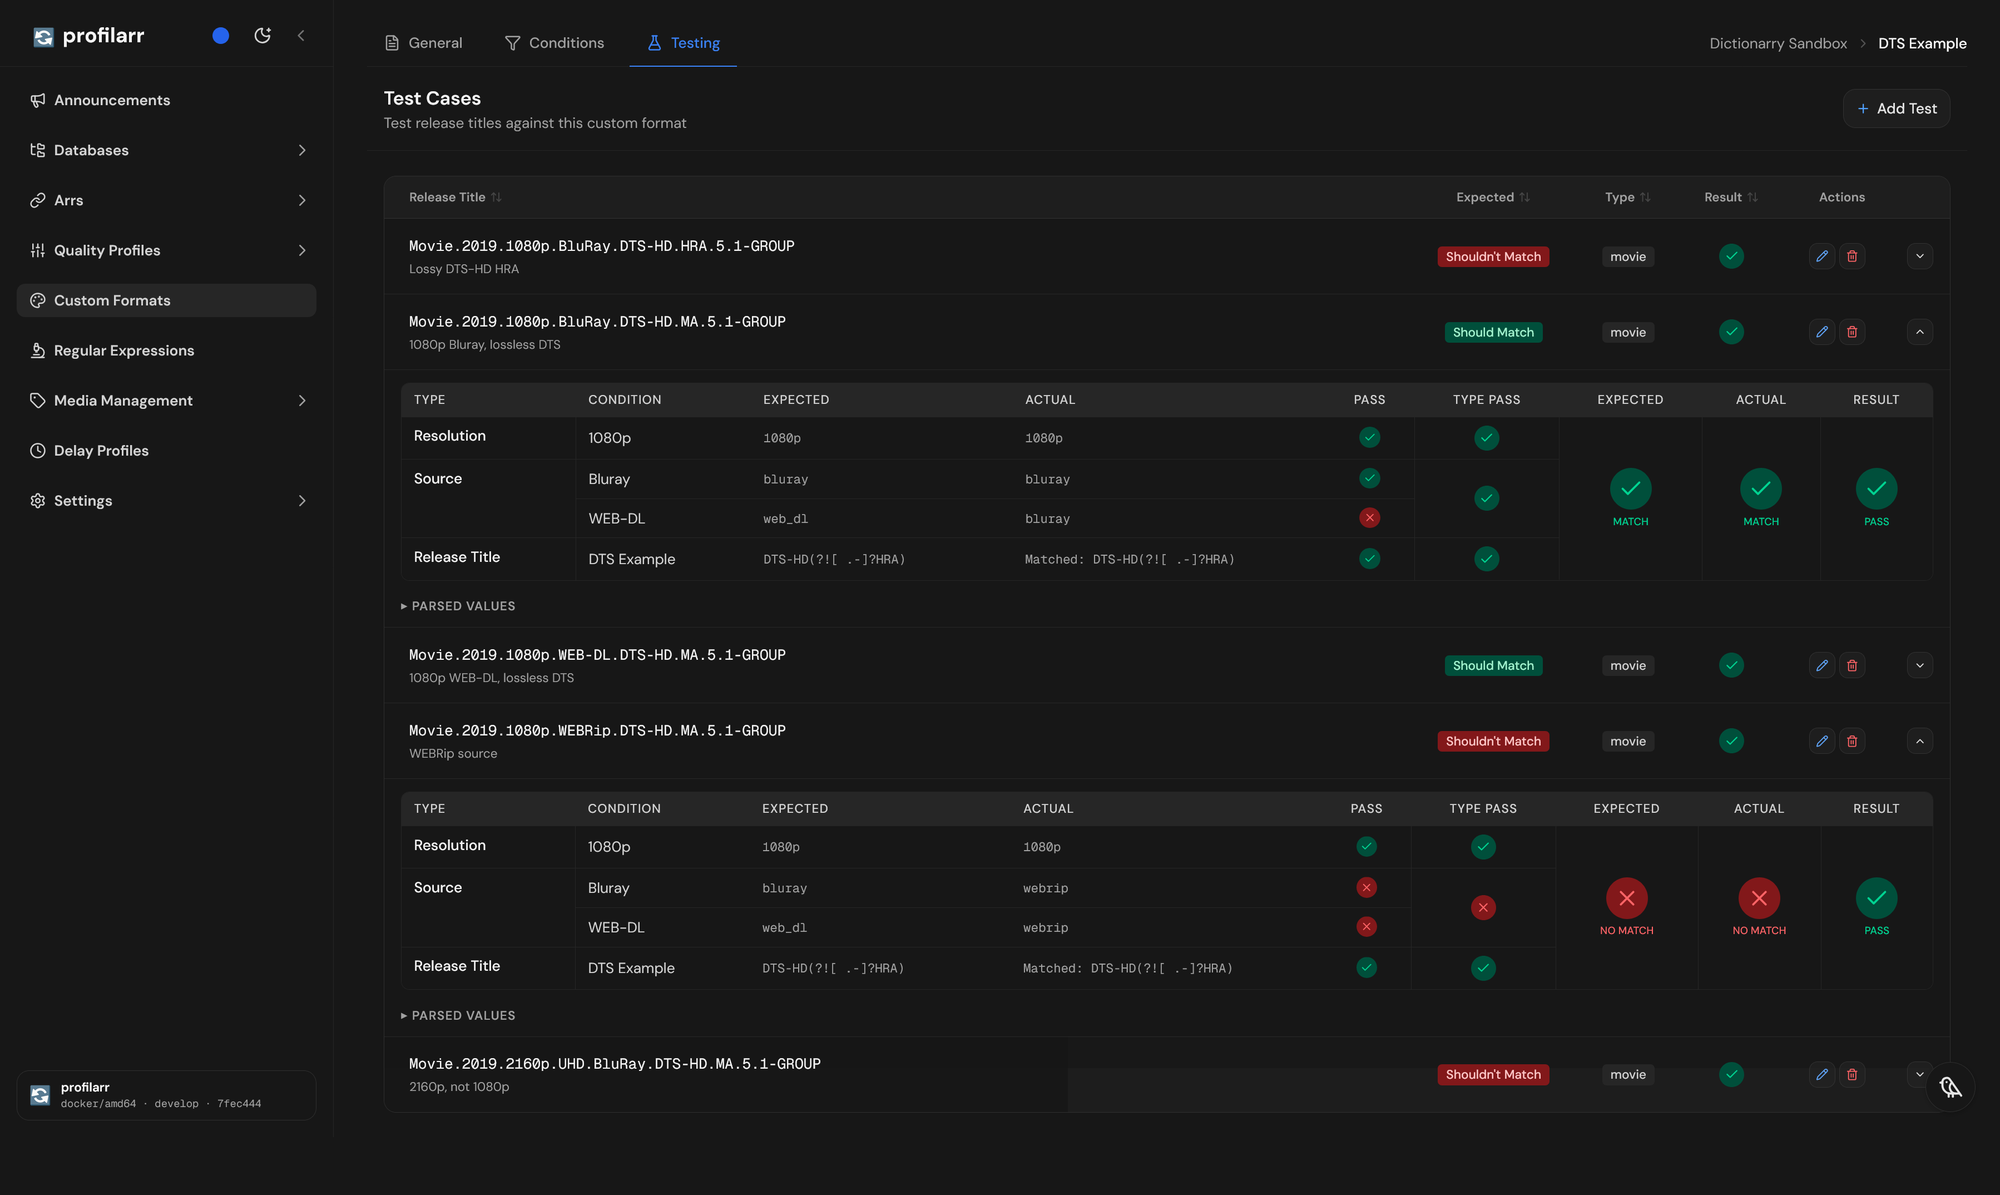2000x1195 pixels.
Task: Sort by Release Title column
Action: point(455,198)
